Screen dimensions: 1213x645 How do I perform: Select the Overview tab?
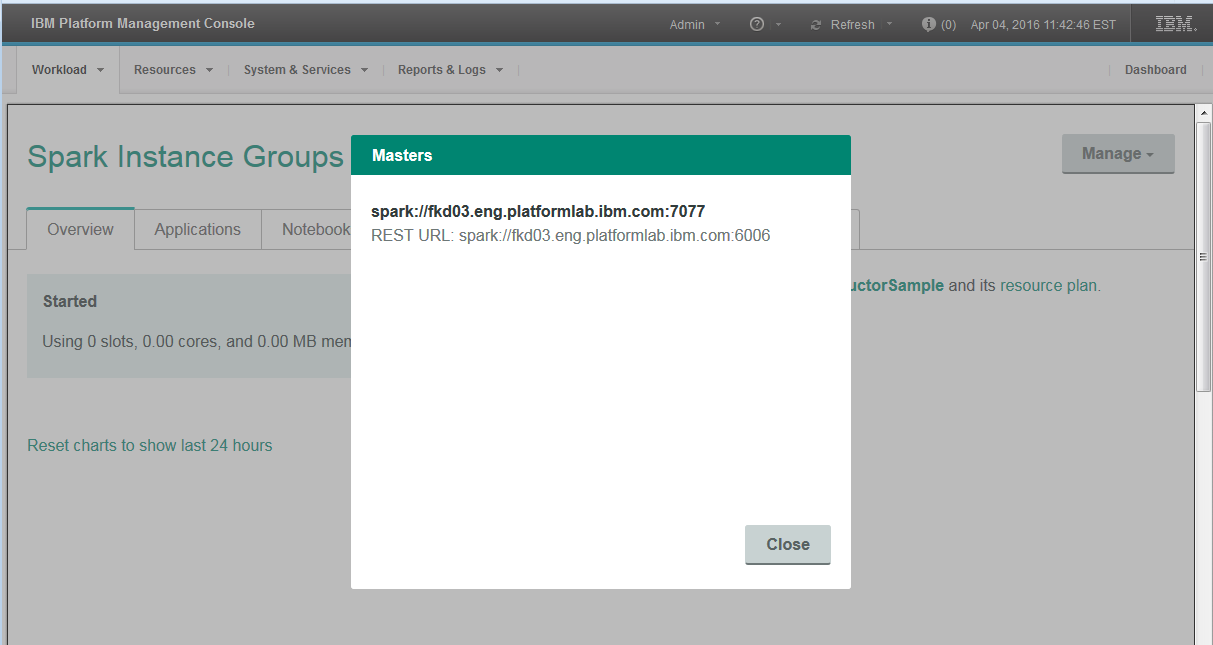click(x=81, y=229)
